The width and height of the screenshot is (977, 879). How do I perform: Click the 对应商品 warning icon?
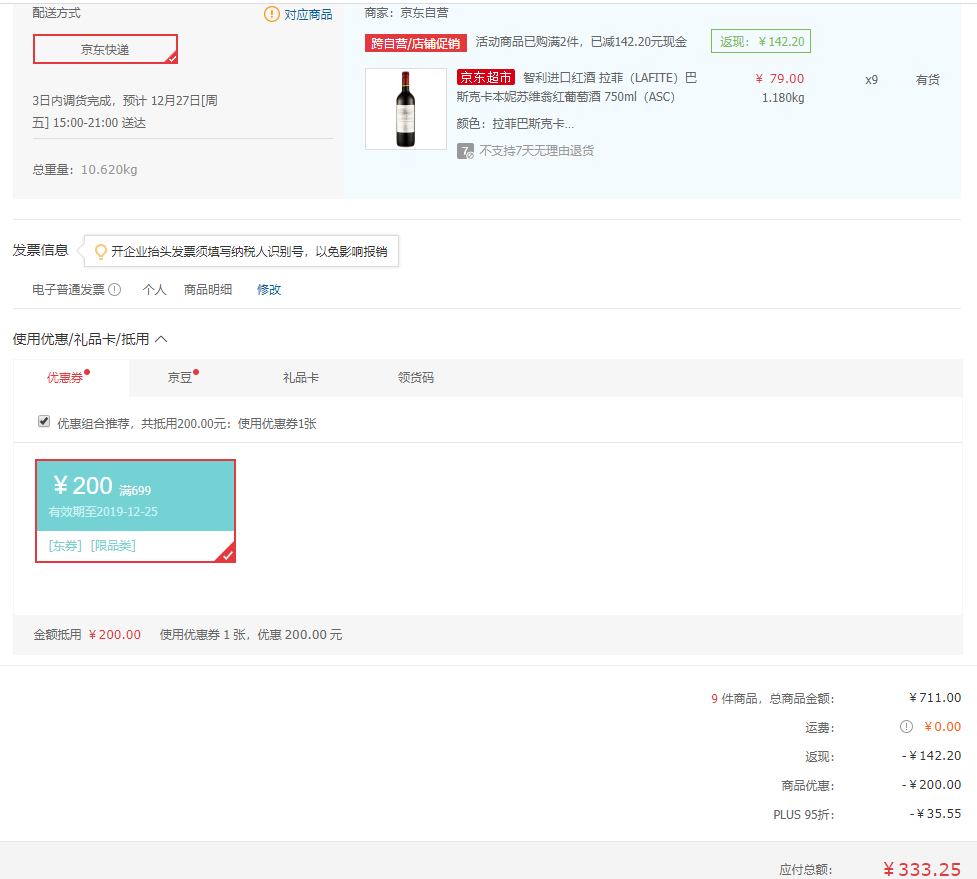(x=272, y=14)
